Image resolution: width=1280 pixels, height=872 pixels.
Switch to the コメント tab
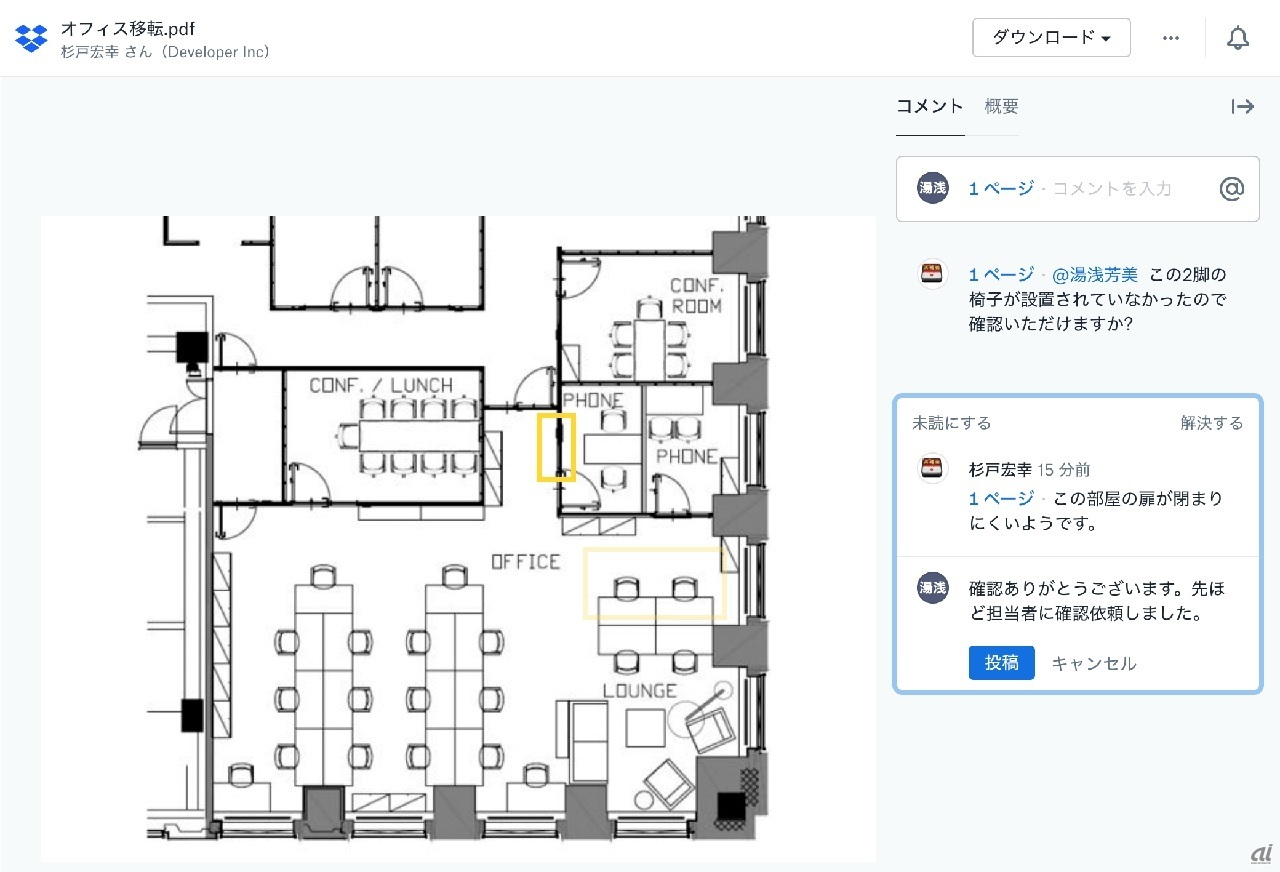[x=930, y=107]
